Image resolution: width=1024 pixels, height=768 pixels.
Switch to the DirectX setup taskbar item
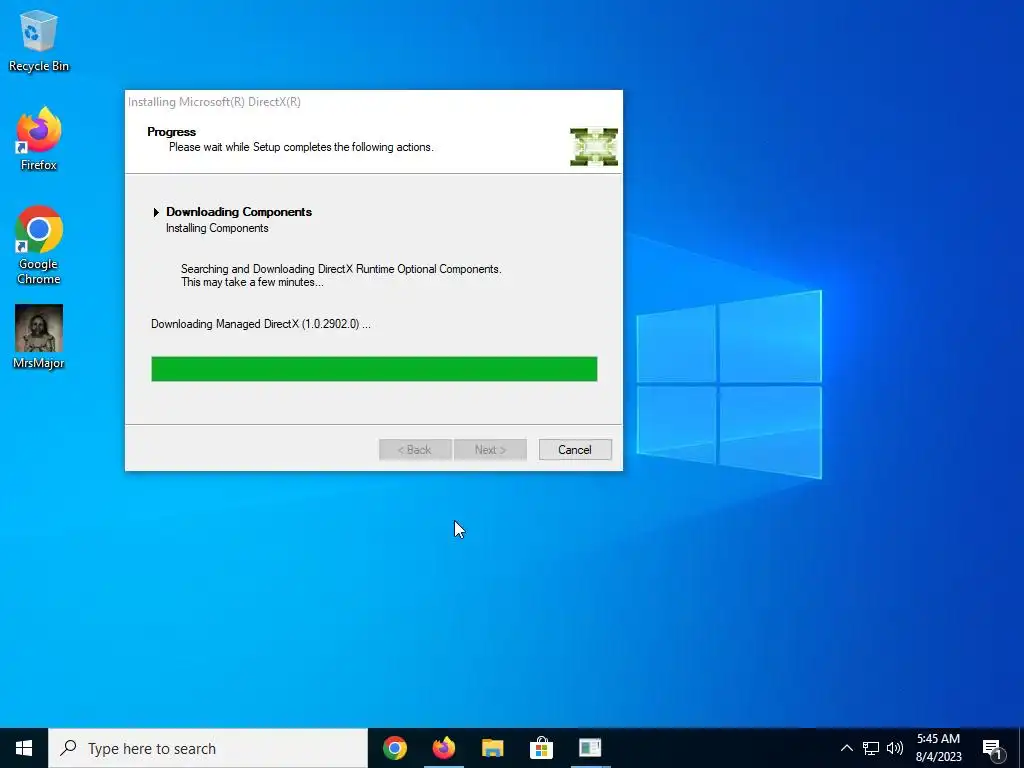590,748
